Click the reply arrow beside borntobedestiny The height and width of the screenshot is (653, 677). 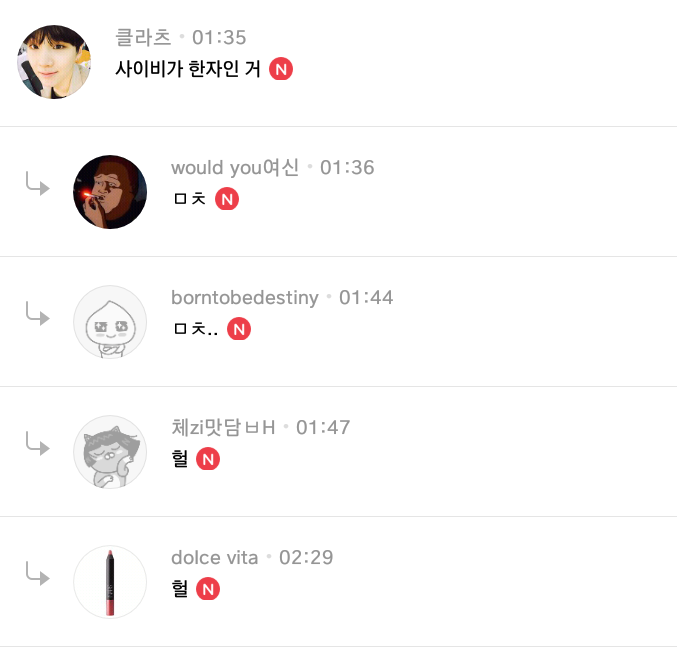point(37,314)
